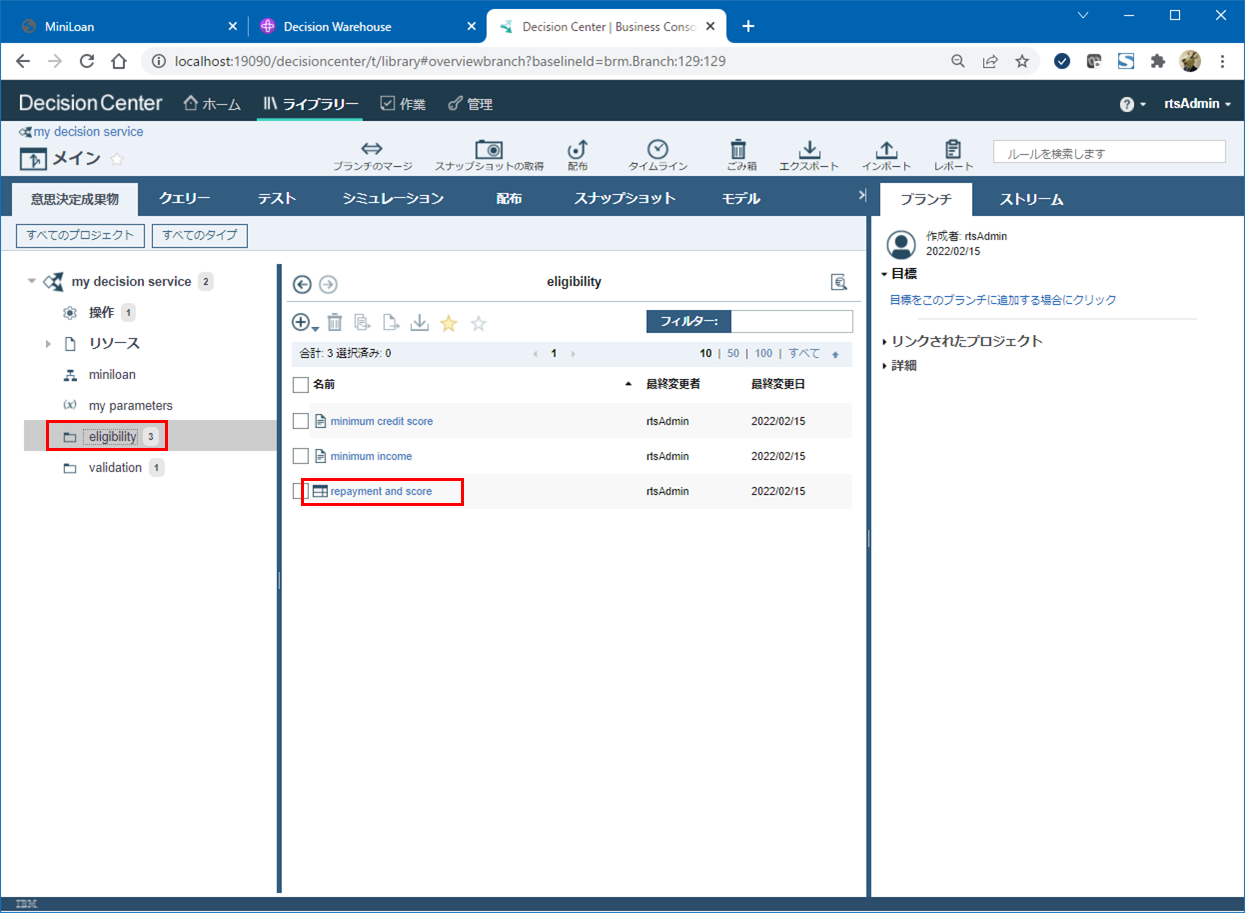This screenshot has width=1245, height=913.
Task: Click the add goal to branch link
Action: coord(1003,300)
